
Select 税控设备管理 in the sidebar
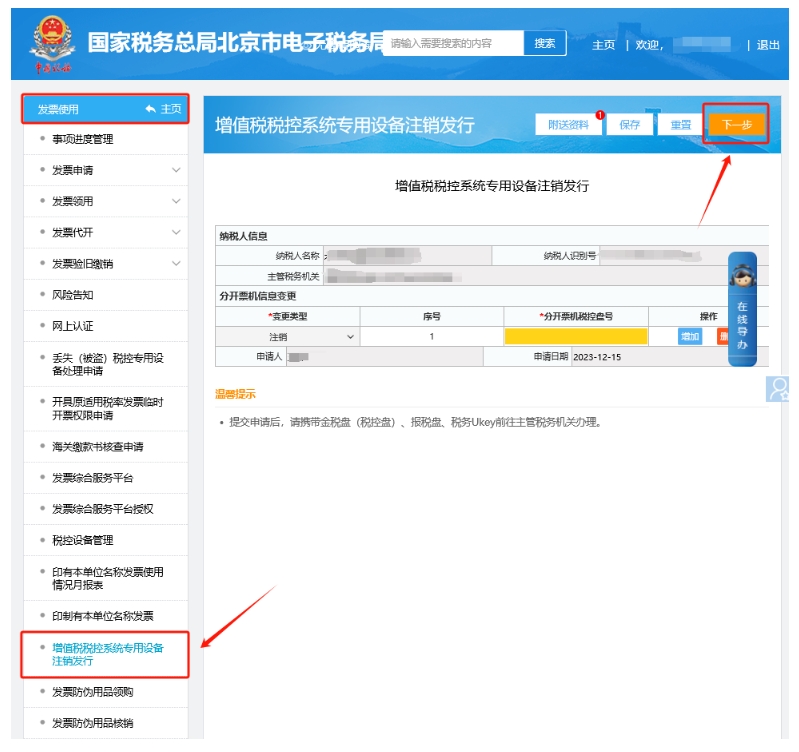[x=83, y=540]
